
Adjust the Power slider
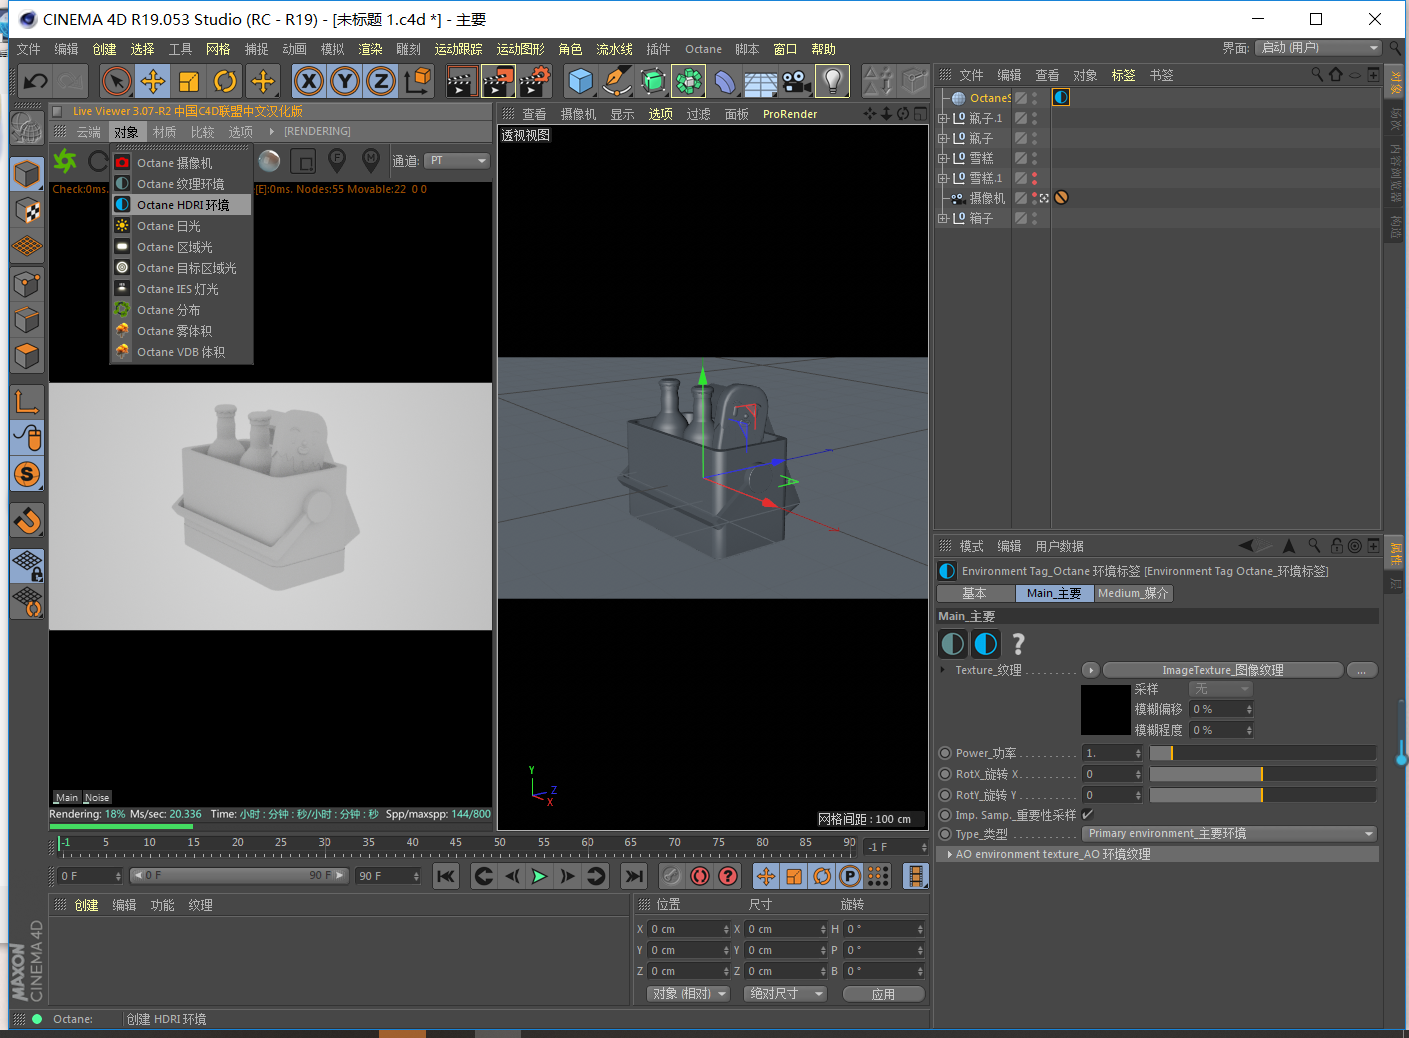(x=1263, y=753)
